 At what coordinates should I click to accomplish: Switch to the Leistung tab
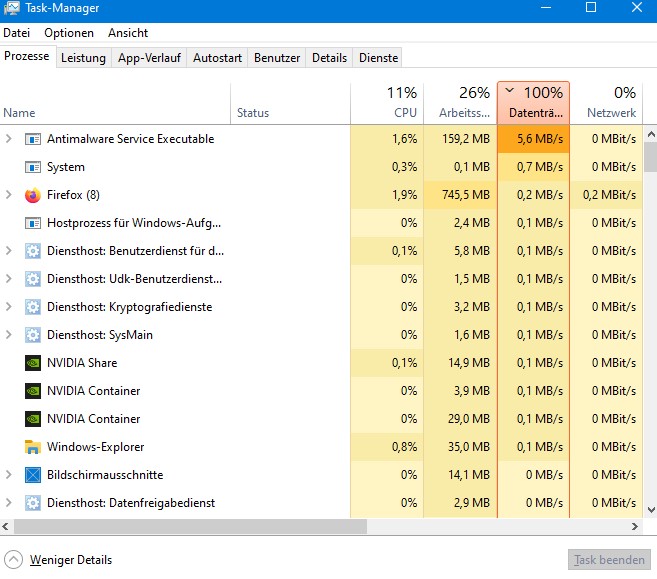pyautogui.click(x=83, y=58)
